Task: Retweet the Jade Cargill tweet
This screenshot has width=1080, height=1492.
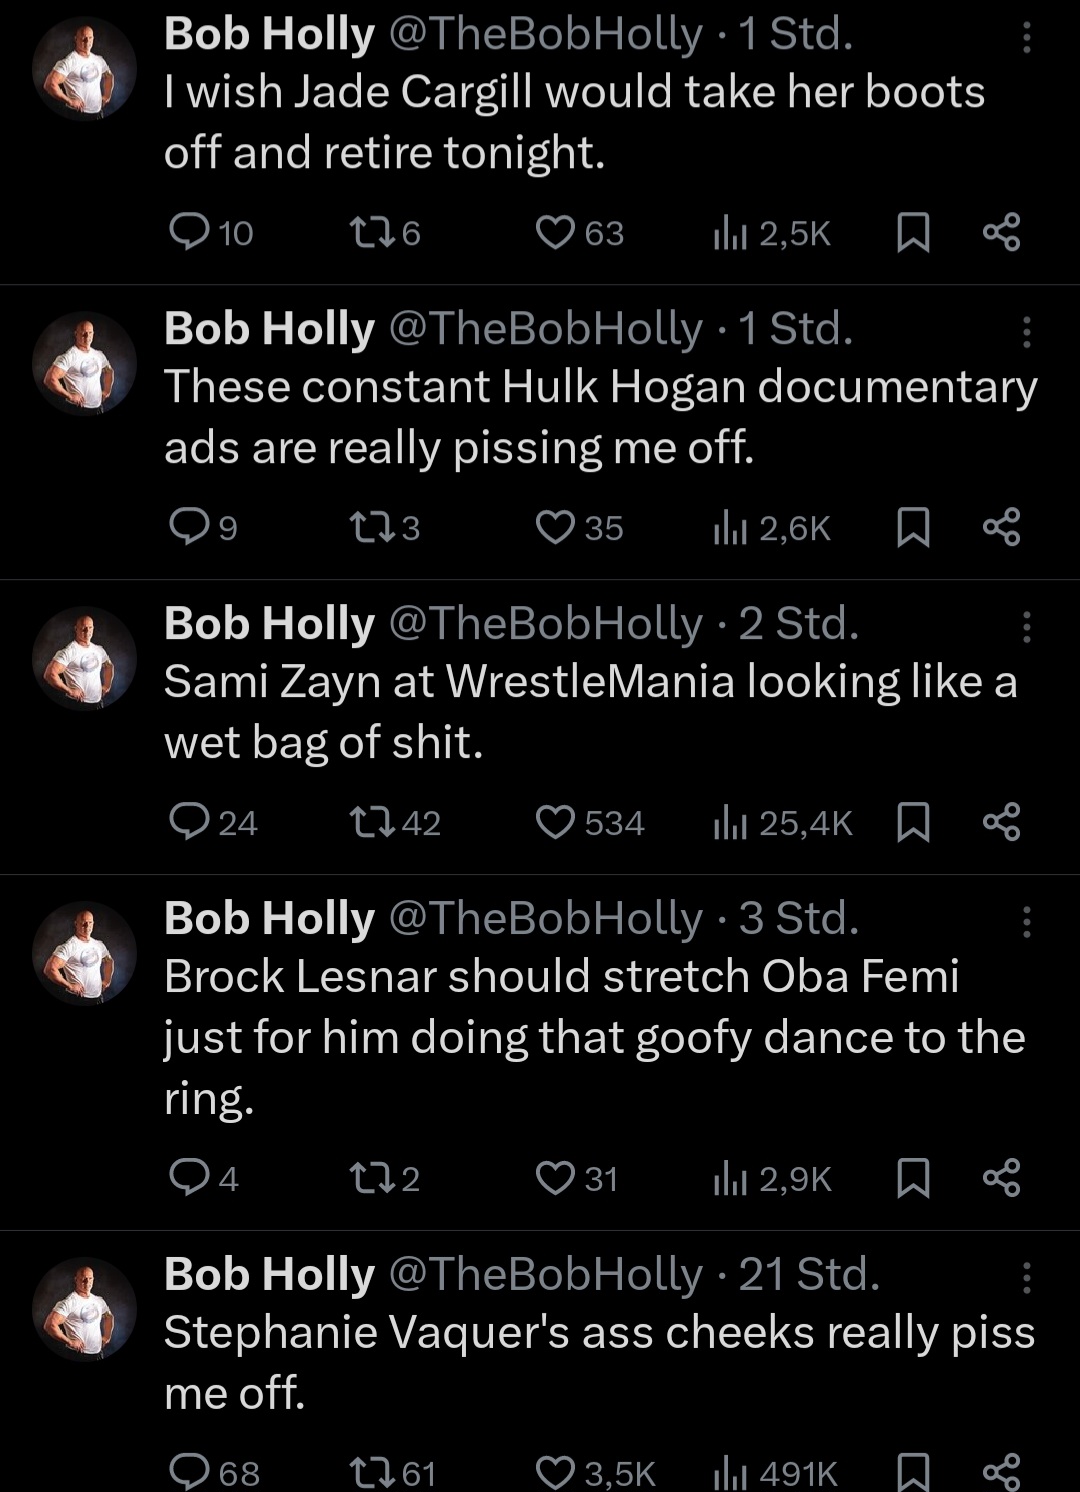Action: click(365, 232)
